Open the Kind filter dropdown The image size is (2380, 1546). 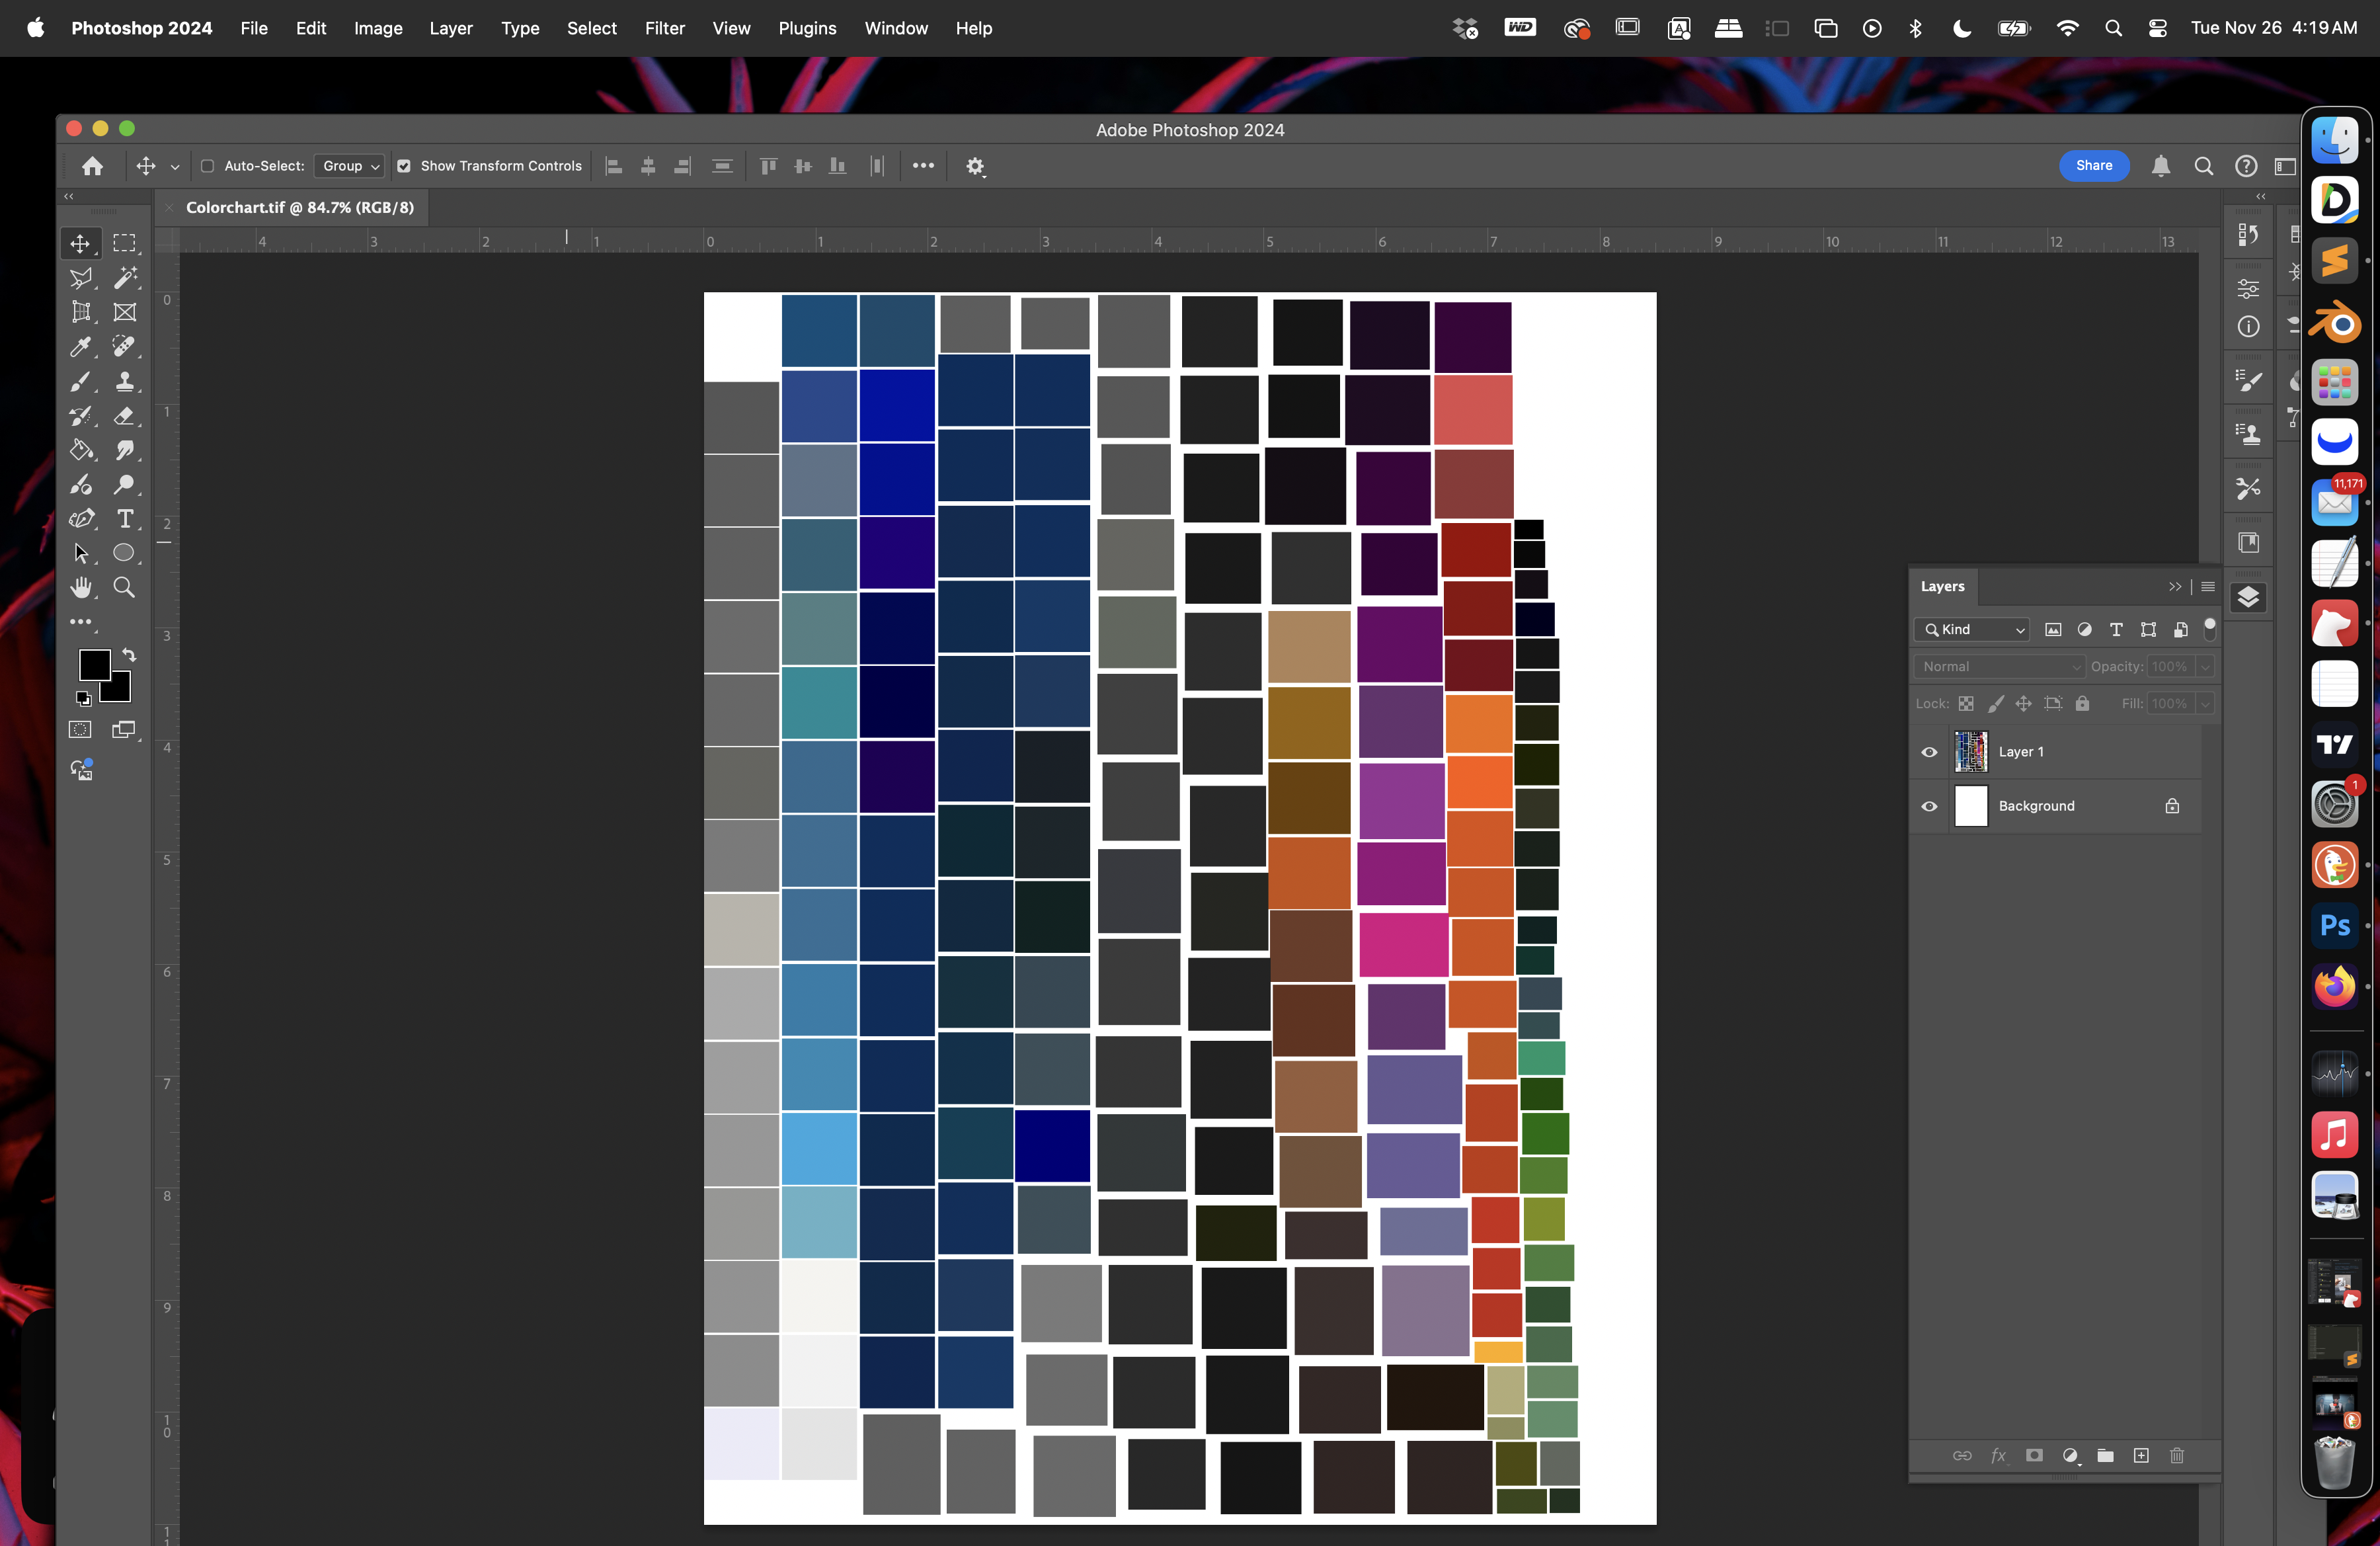pos(1972,630)
